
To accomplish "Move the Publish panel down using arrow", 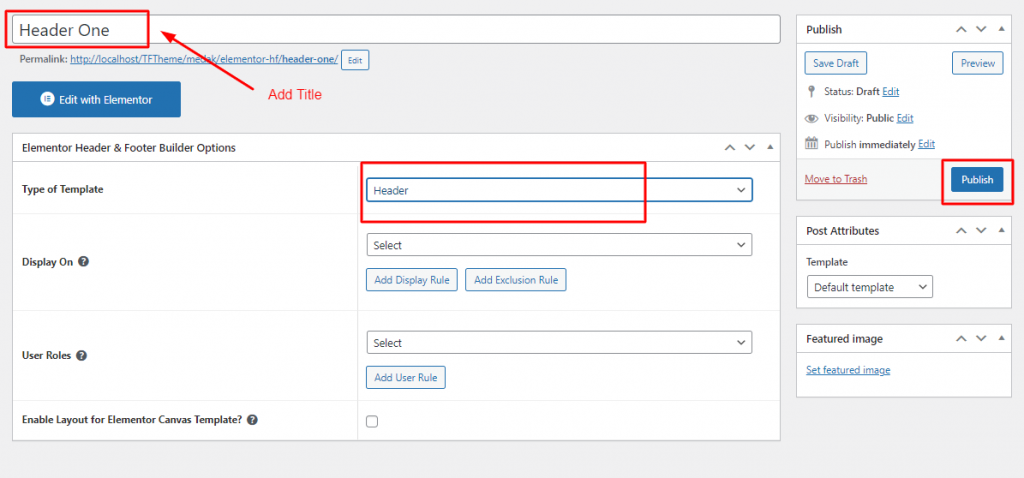I will (x=981, y=30).
